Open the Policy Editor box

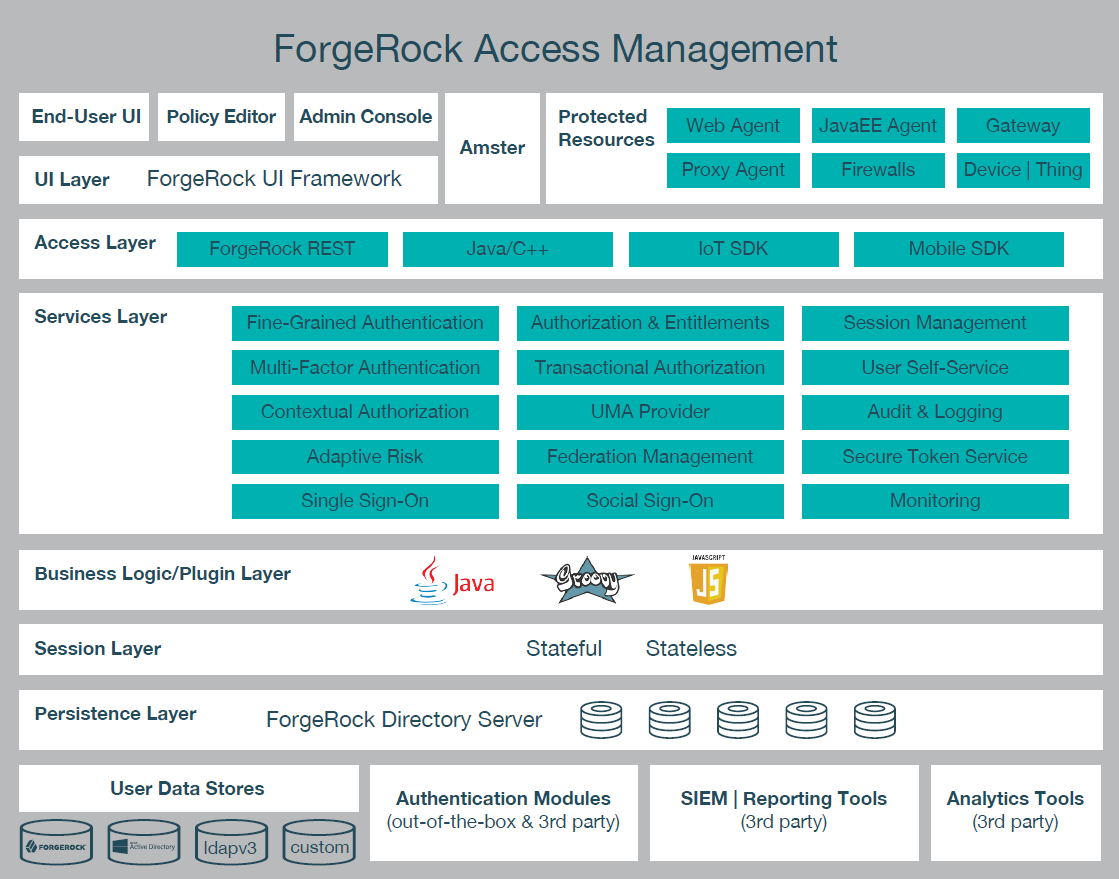tap(221, 117)
